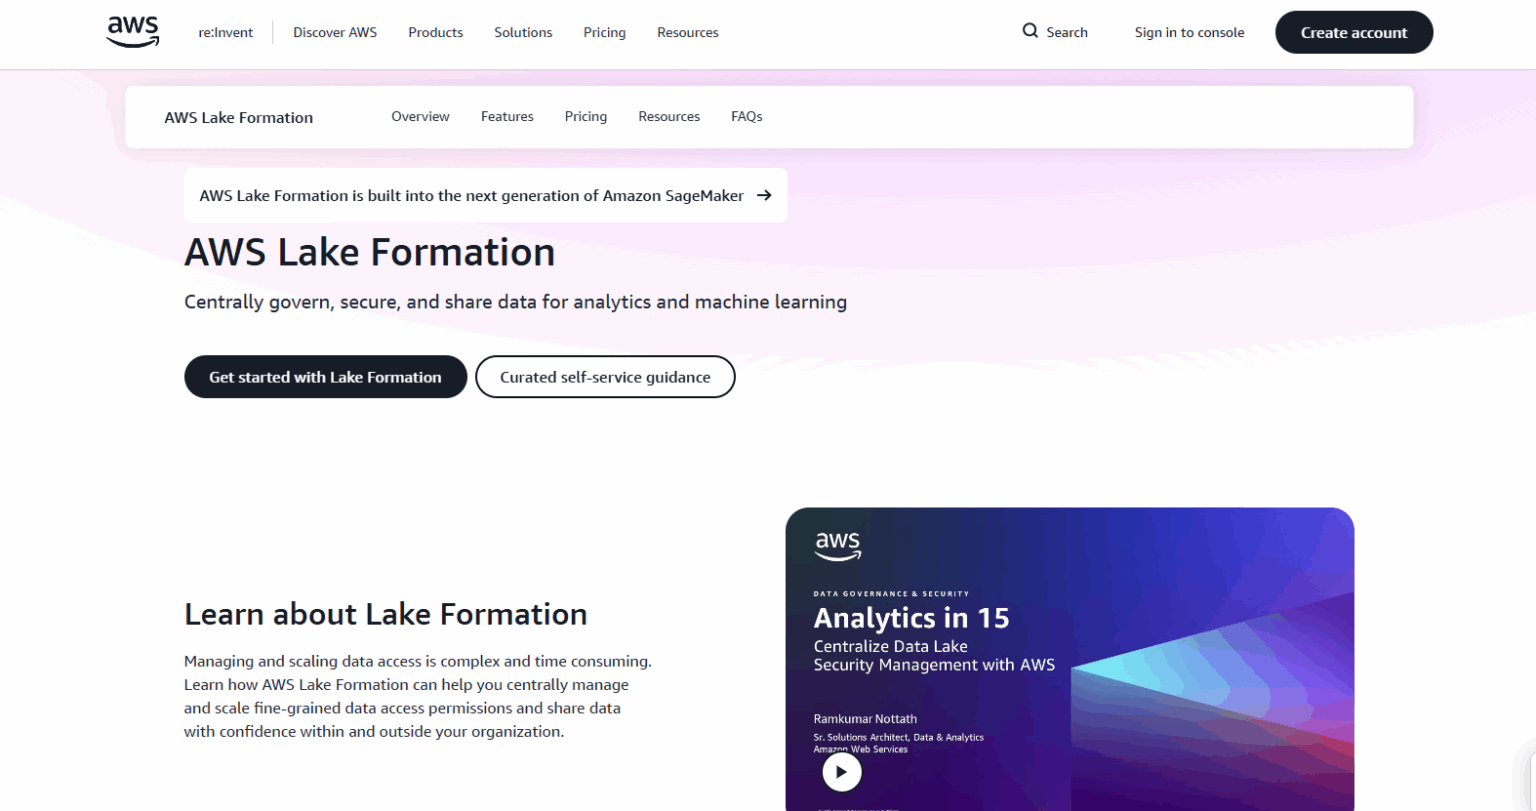
Task: Open the Discover AWS menu
Action: [x=335, y=32]
